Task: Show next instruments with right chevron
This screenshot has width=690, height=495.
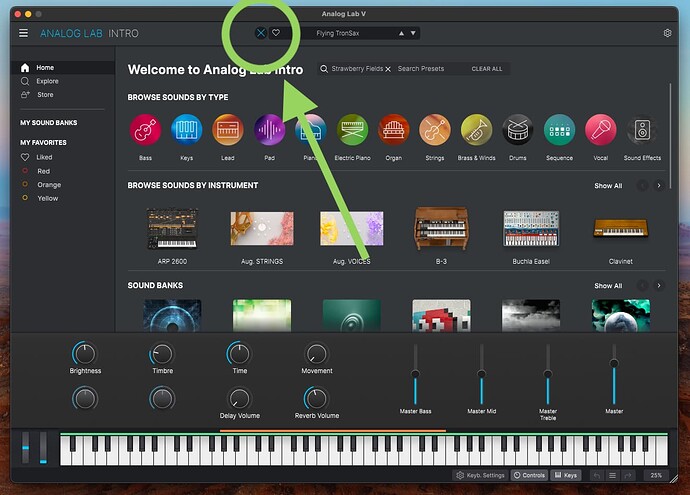Action: pos(659,186)
